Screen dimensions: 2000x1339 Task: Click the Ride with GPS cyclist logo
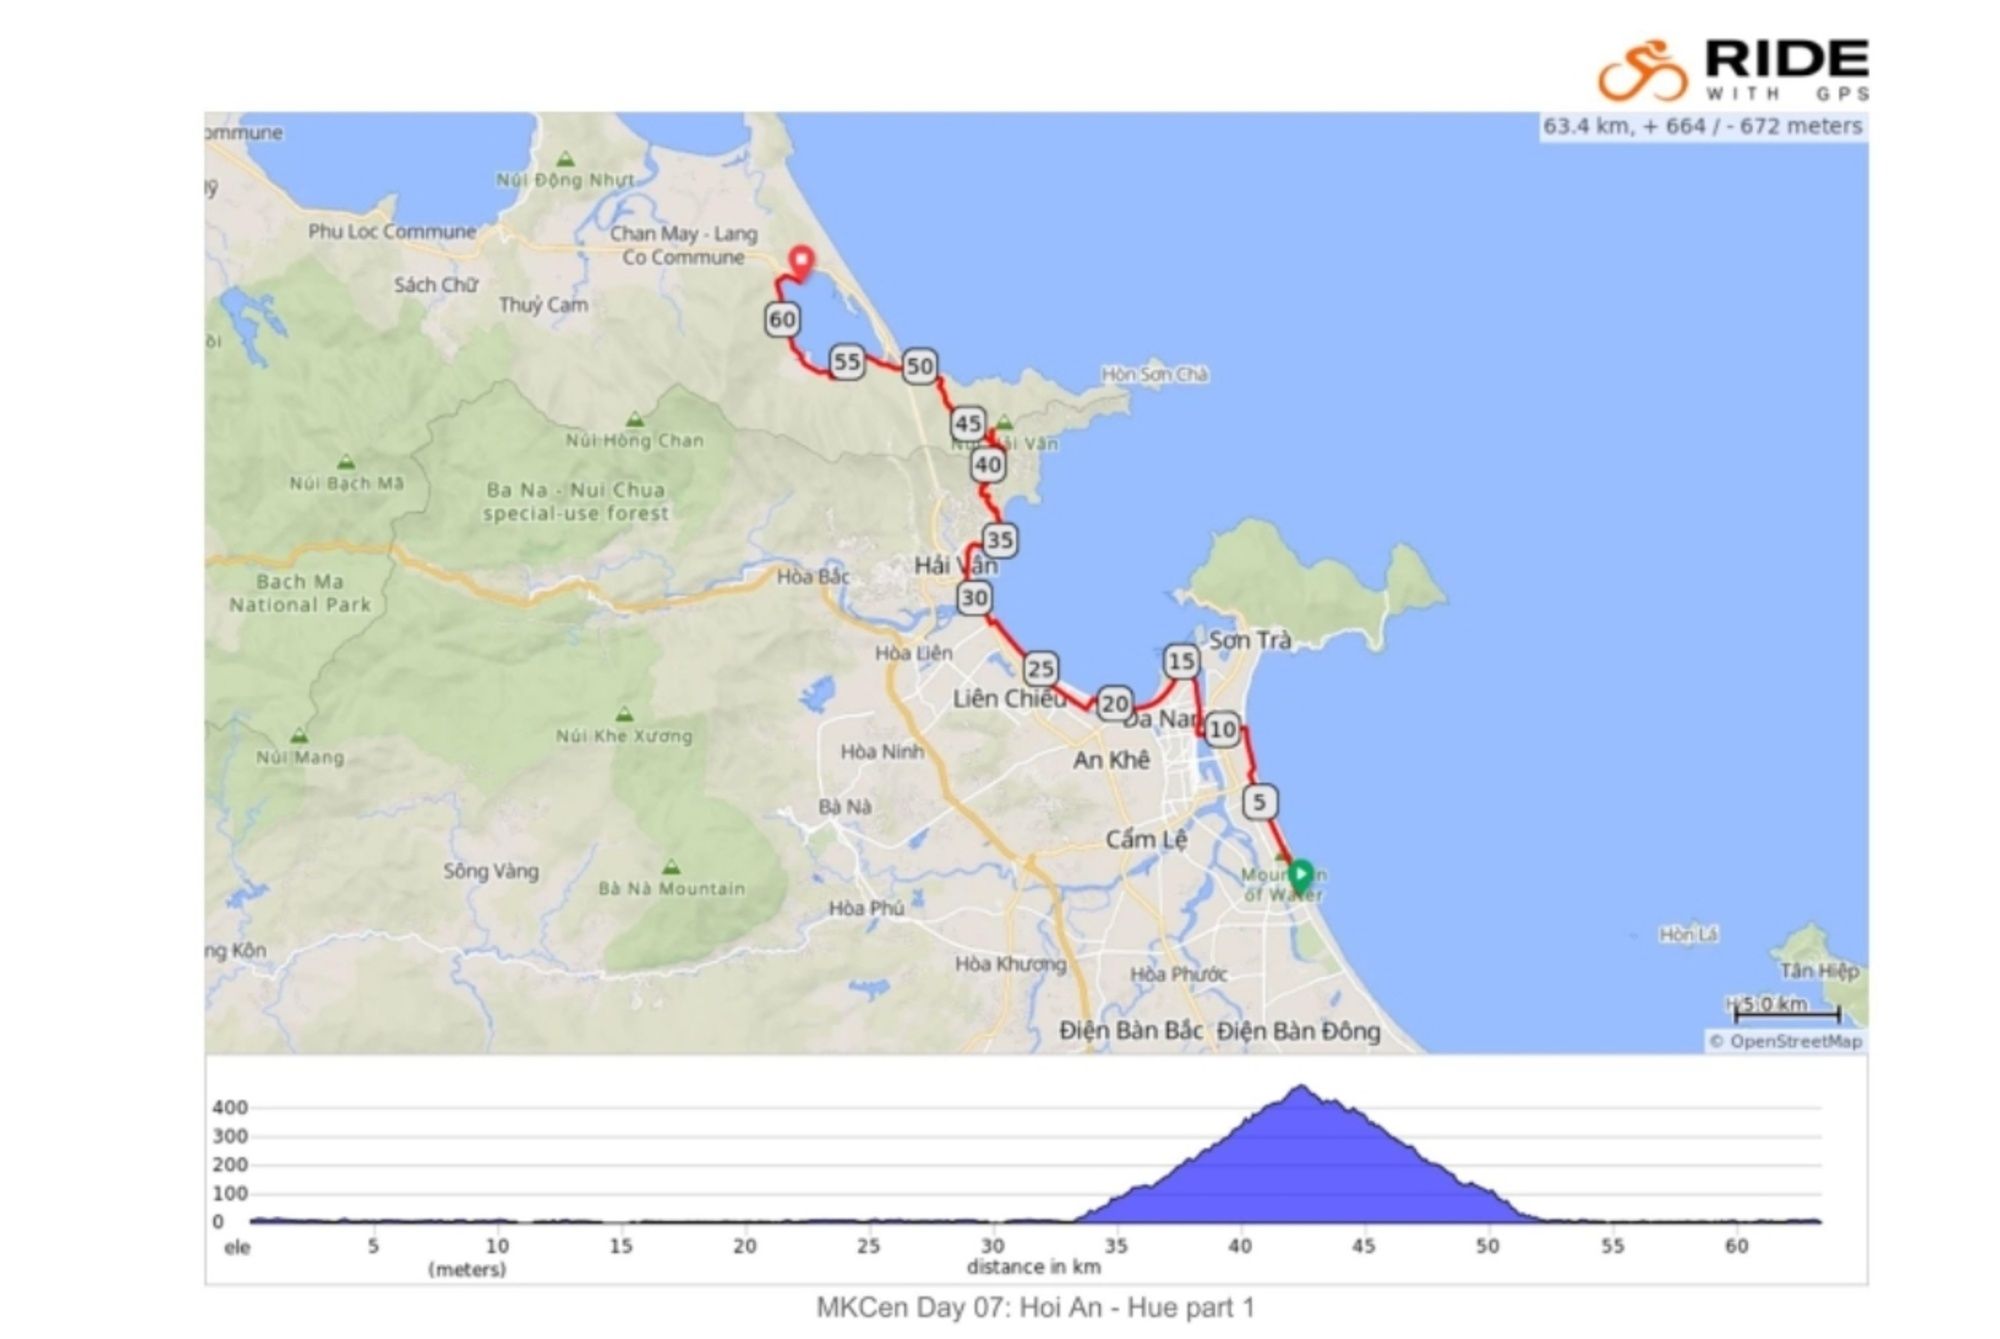coord(1642,70)
